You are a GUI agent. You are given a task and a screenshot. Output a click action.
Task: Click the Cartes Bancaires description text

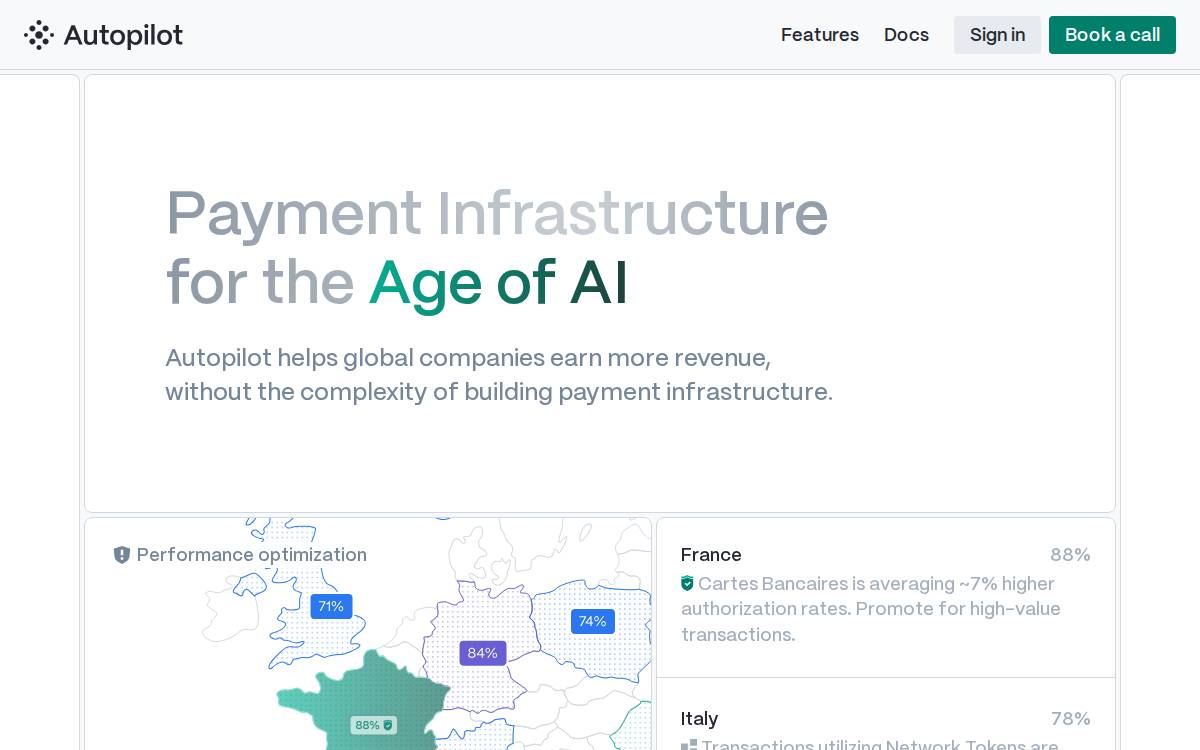tap(871, 609)
